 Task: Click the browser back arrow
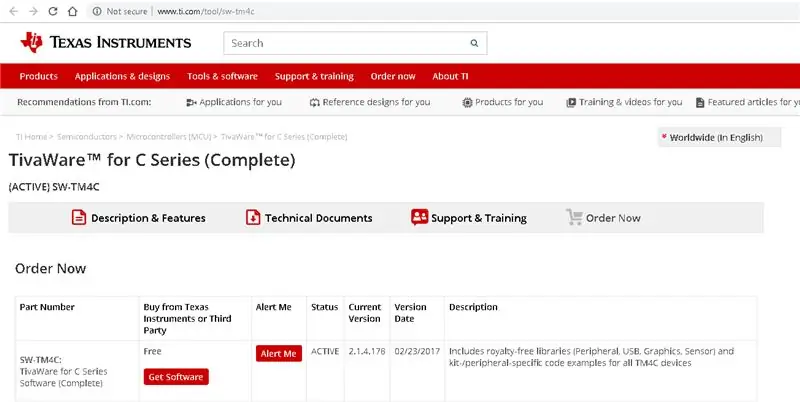14,11
